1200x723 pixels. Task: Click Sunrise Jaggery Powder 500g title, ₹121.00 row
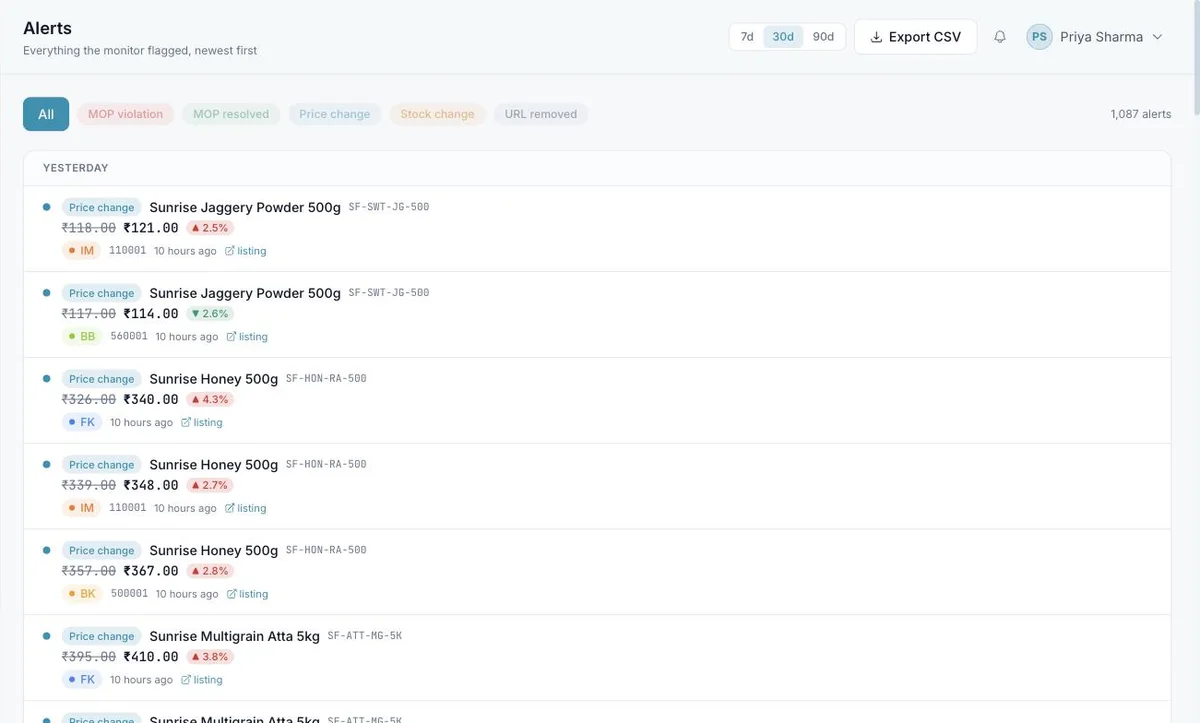tap(245, 208)
